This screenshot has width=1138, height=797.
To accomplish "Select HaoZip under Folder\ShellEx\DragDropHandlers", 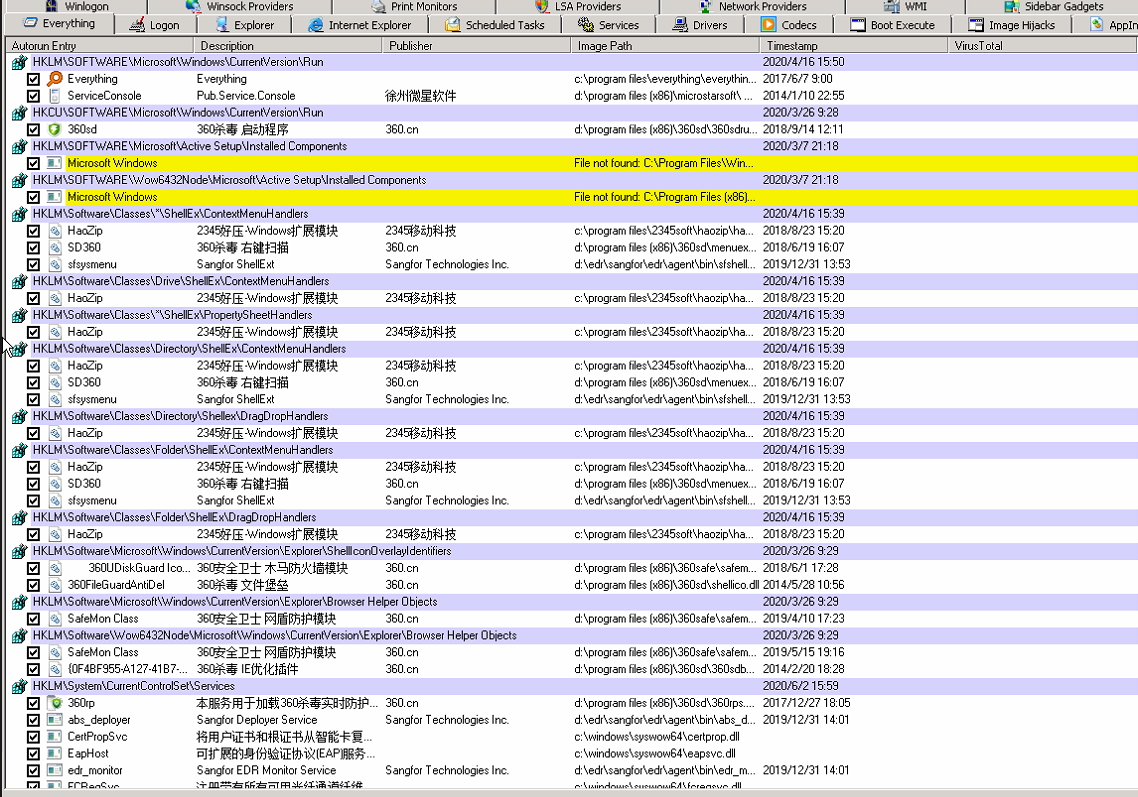I will pyautogui.click(x=85, y=534).
